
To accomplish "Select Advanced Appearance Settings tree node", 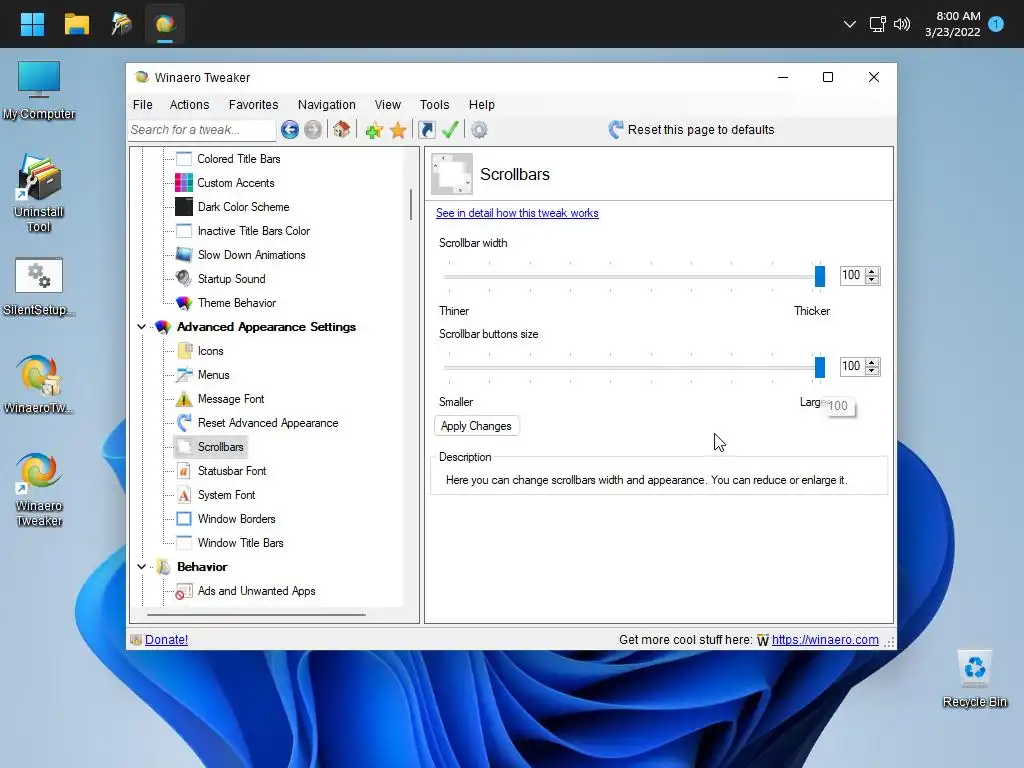I will (x=266, y=327).
